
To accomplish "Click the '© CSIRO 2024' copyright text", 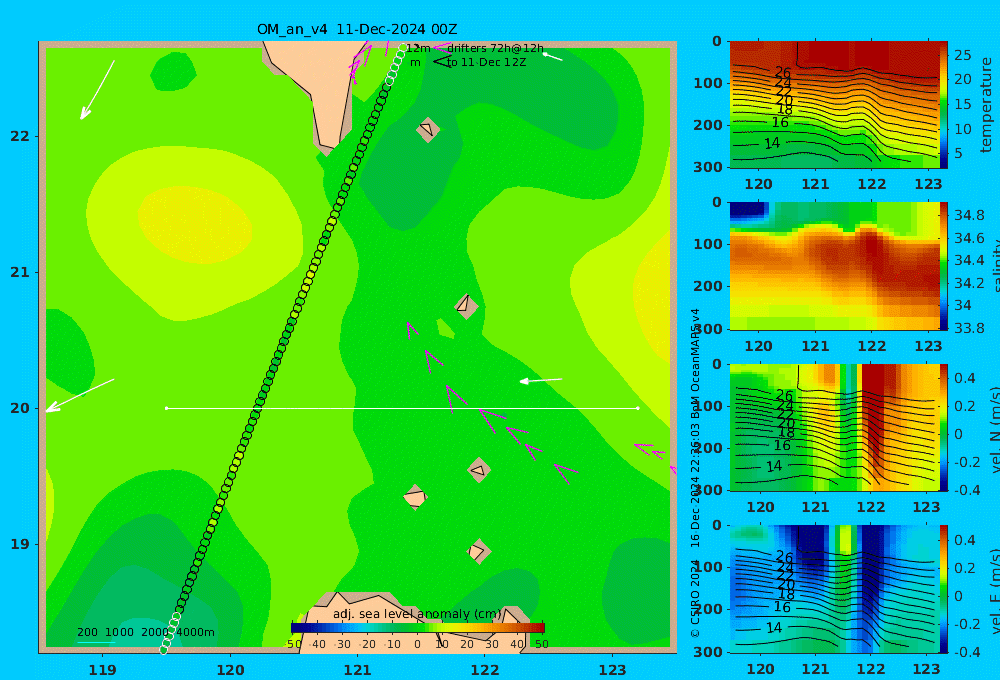I will point(695,599).
